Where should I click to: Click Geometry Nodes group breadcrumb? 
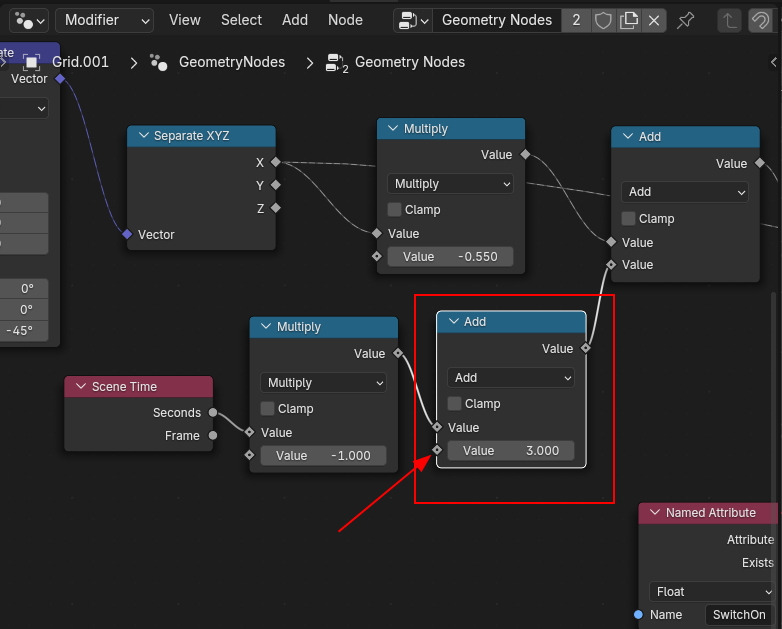point(410,62)
